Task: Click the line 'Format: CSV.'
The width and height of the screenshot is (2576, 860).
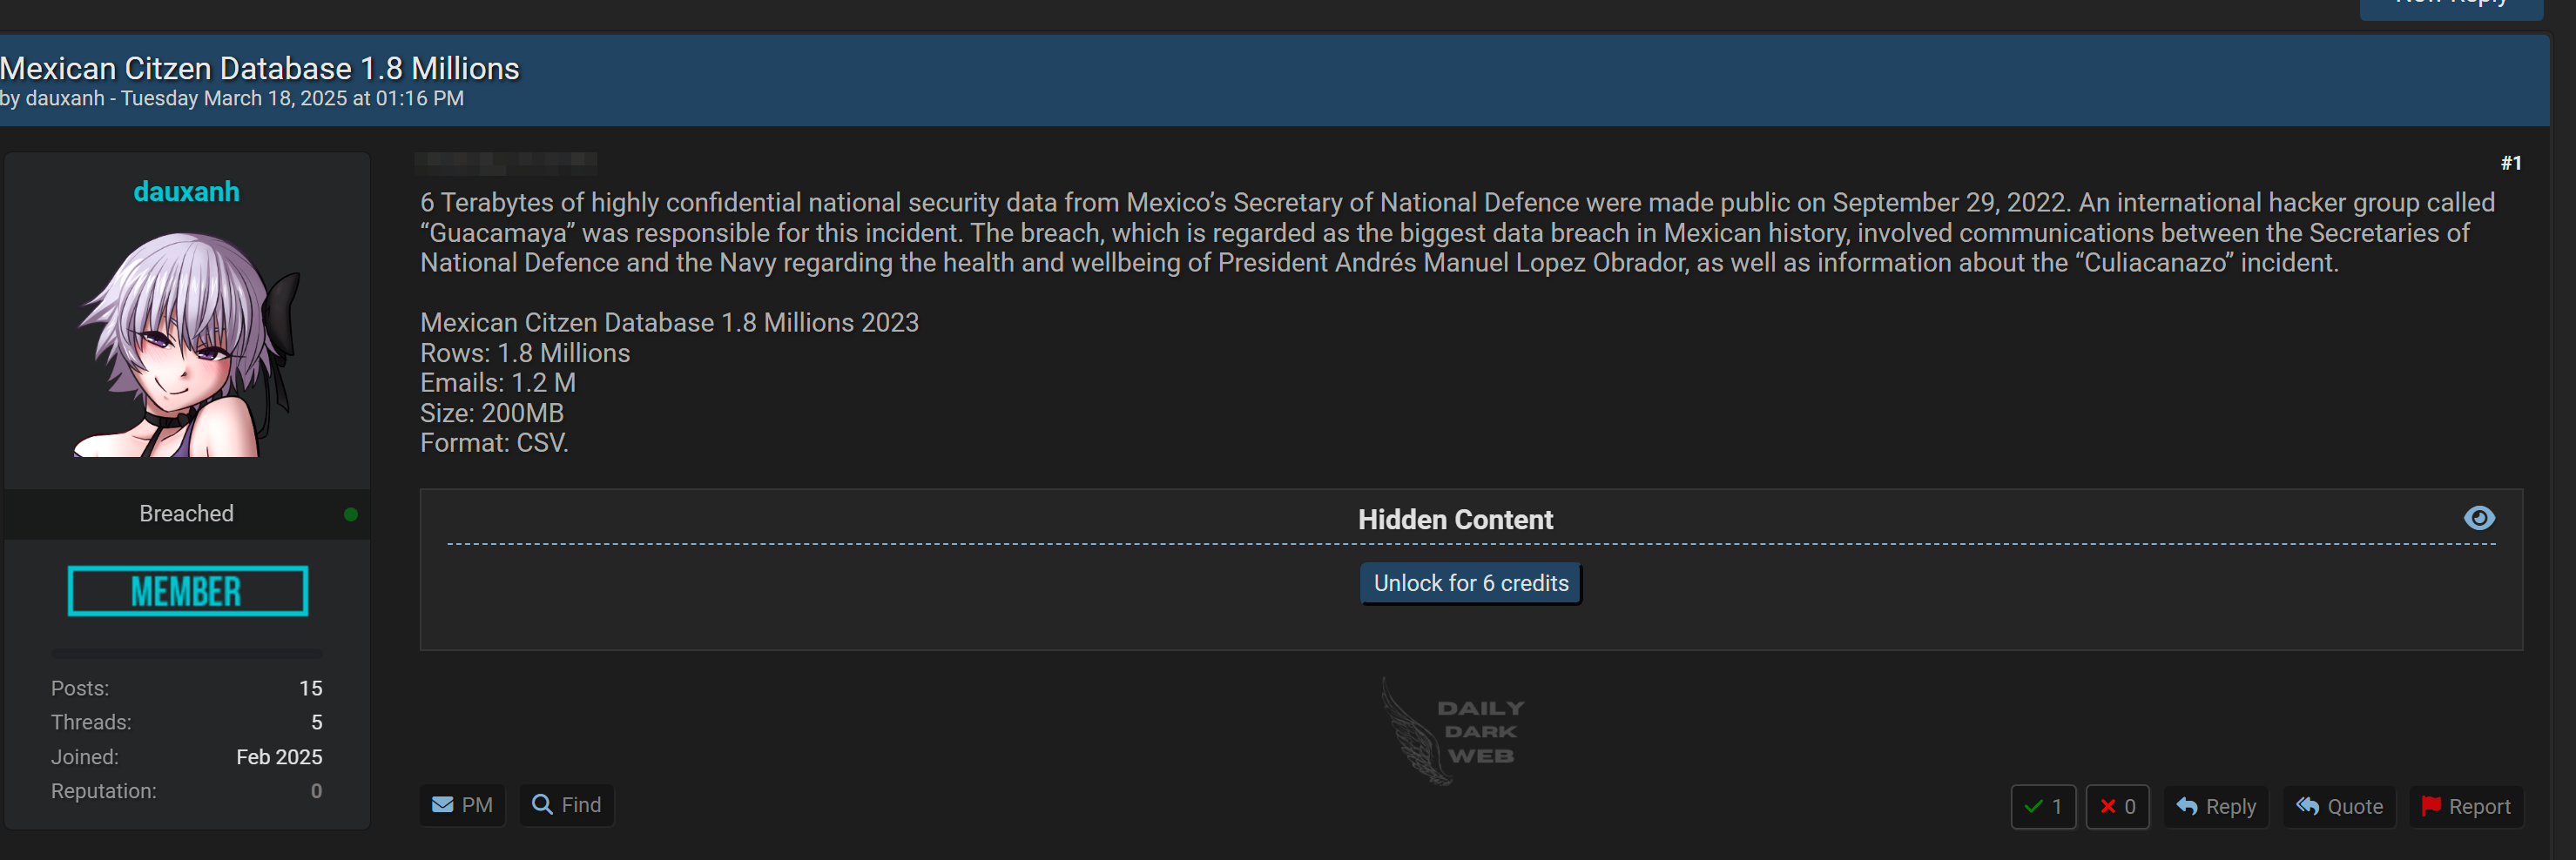Action: click(x=494, y=443)
